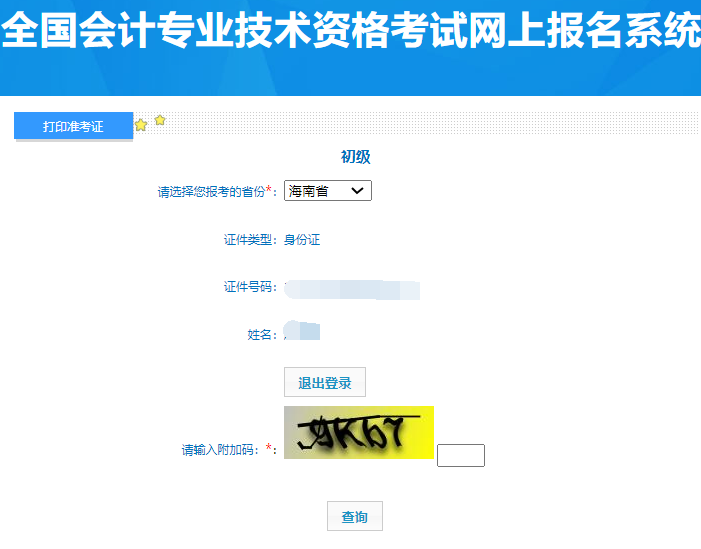Open the 海南省 province dropdown
Screen dimensions: 701x549
(x=328, y=191)
